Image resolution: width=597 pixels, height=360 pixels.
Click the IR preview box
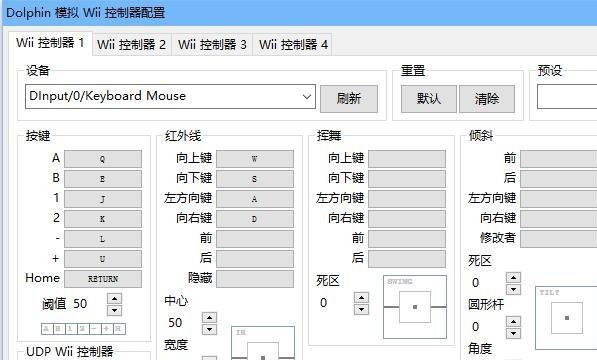[x=263, y=343]
